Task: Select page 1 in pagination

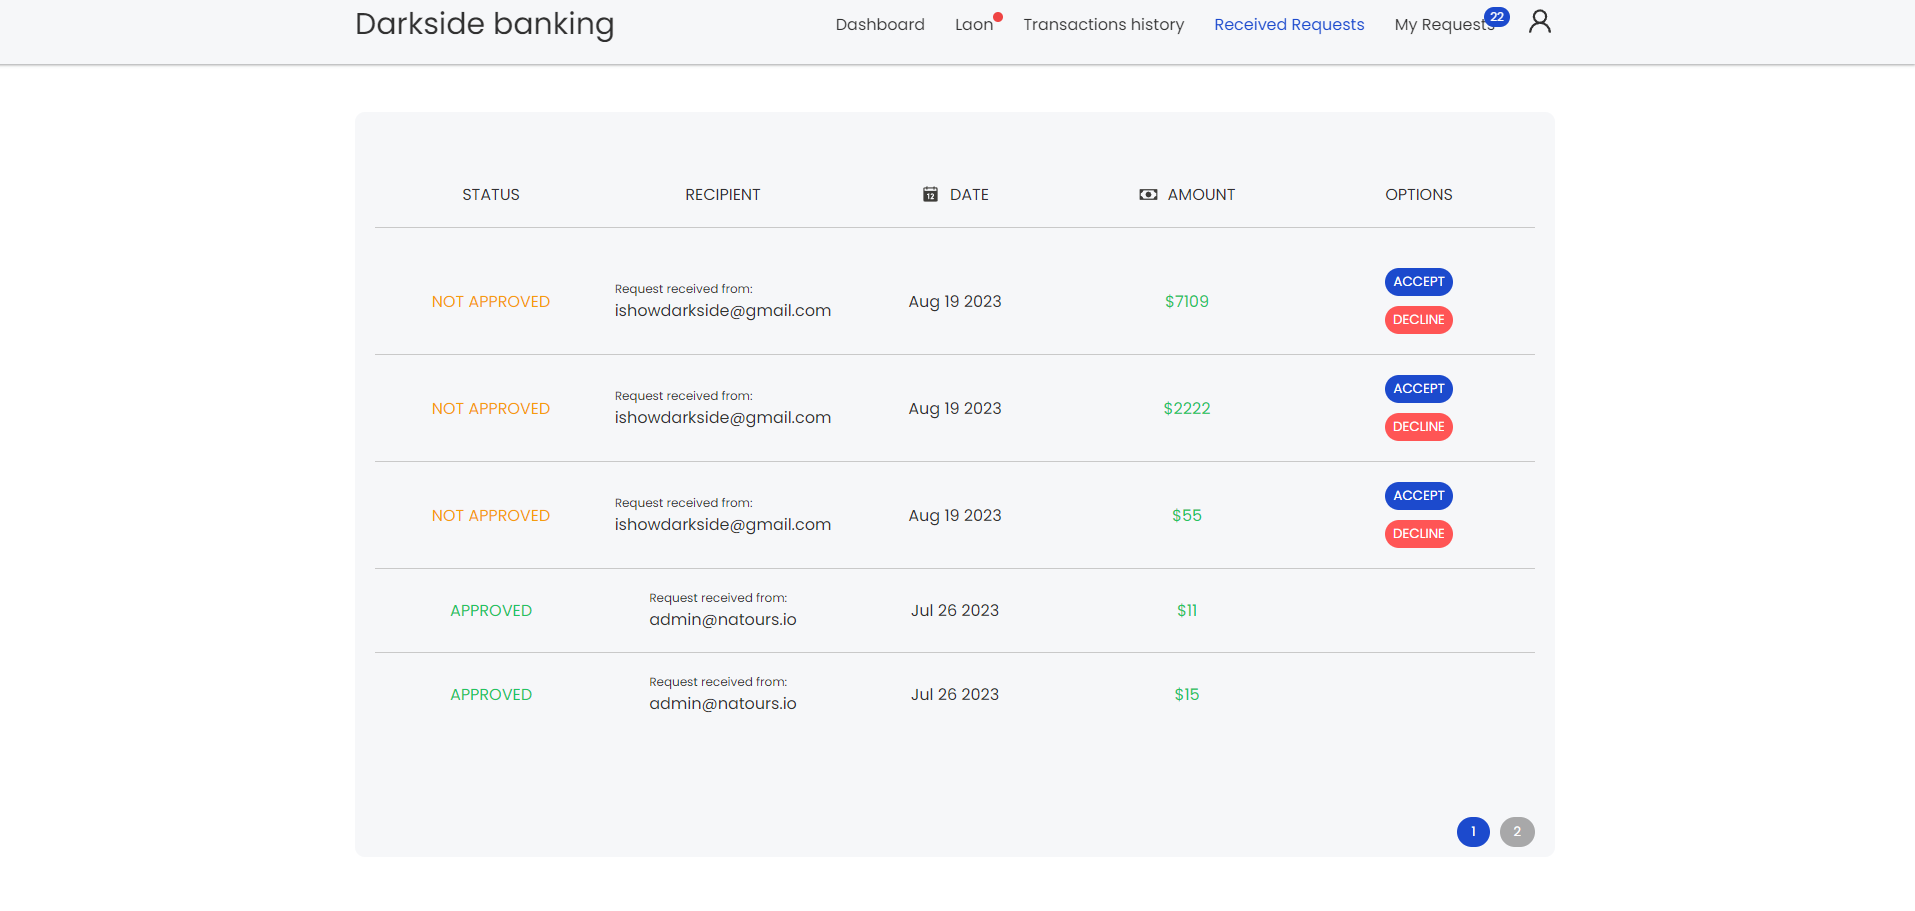Action: click(1473, 831)
